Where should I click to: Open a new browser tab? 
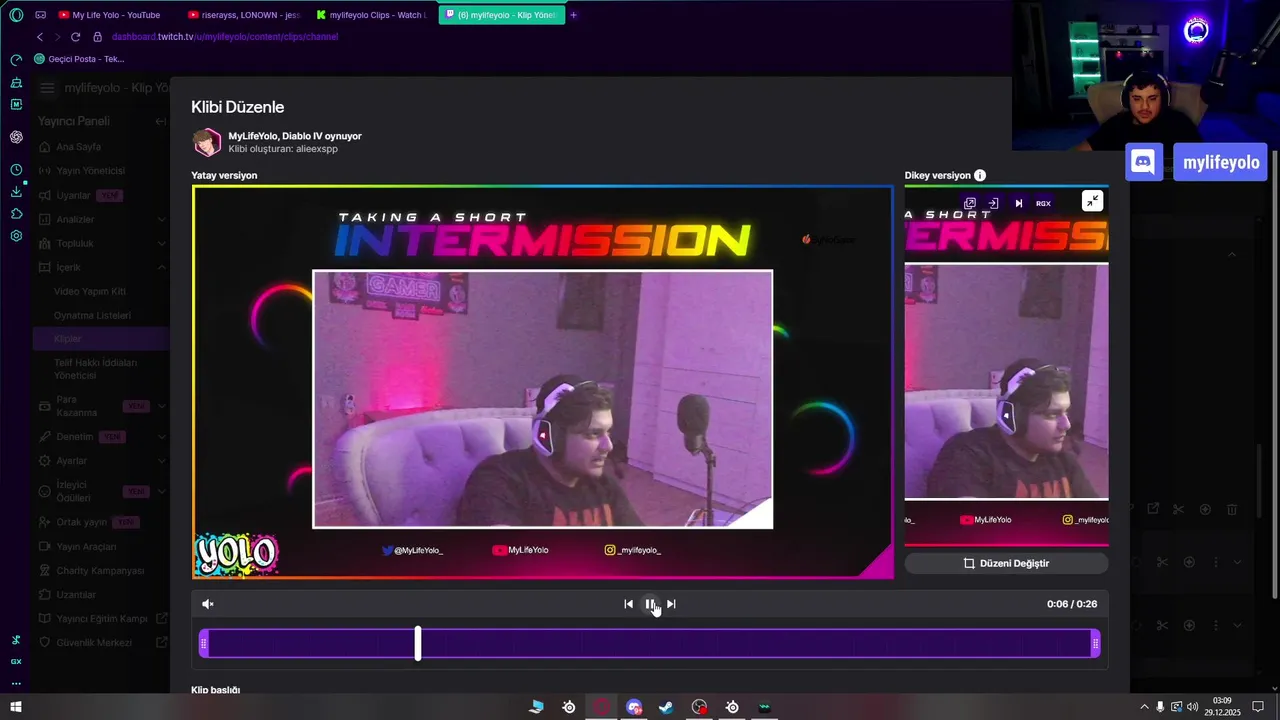pyautogui.click(x=573, y=15)
